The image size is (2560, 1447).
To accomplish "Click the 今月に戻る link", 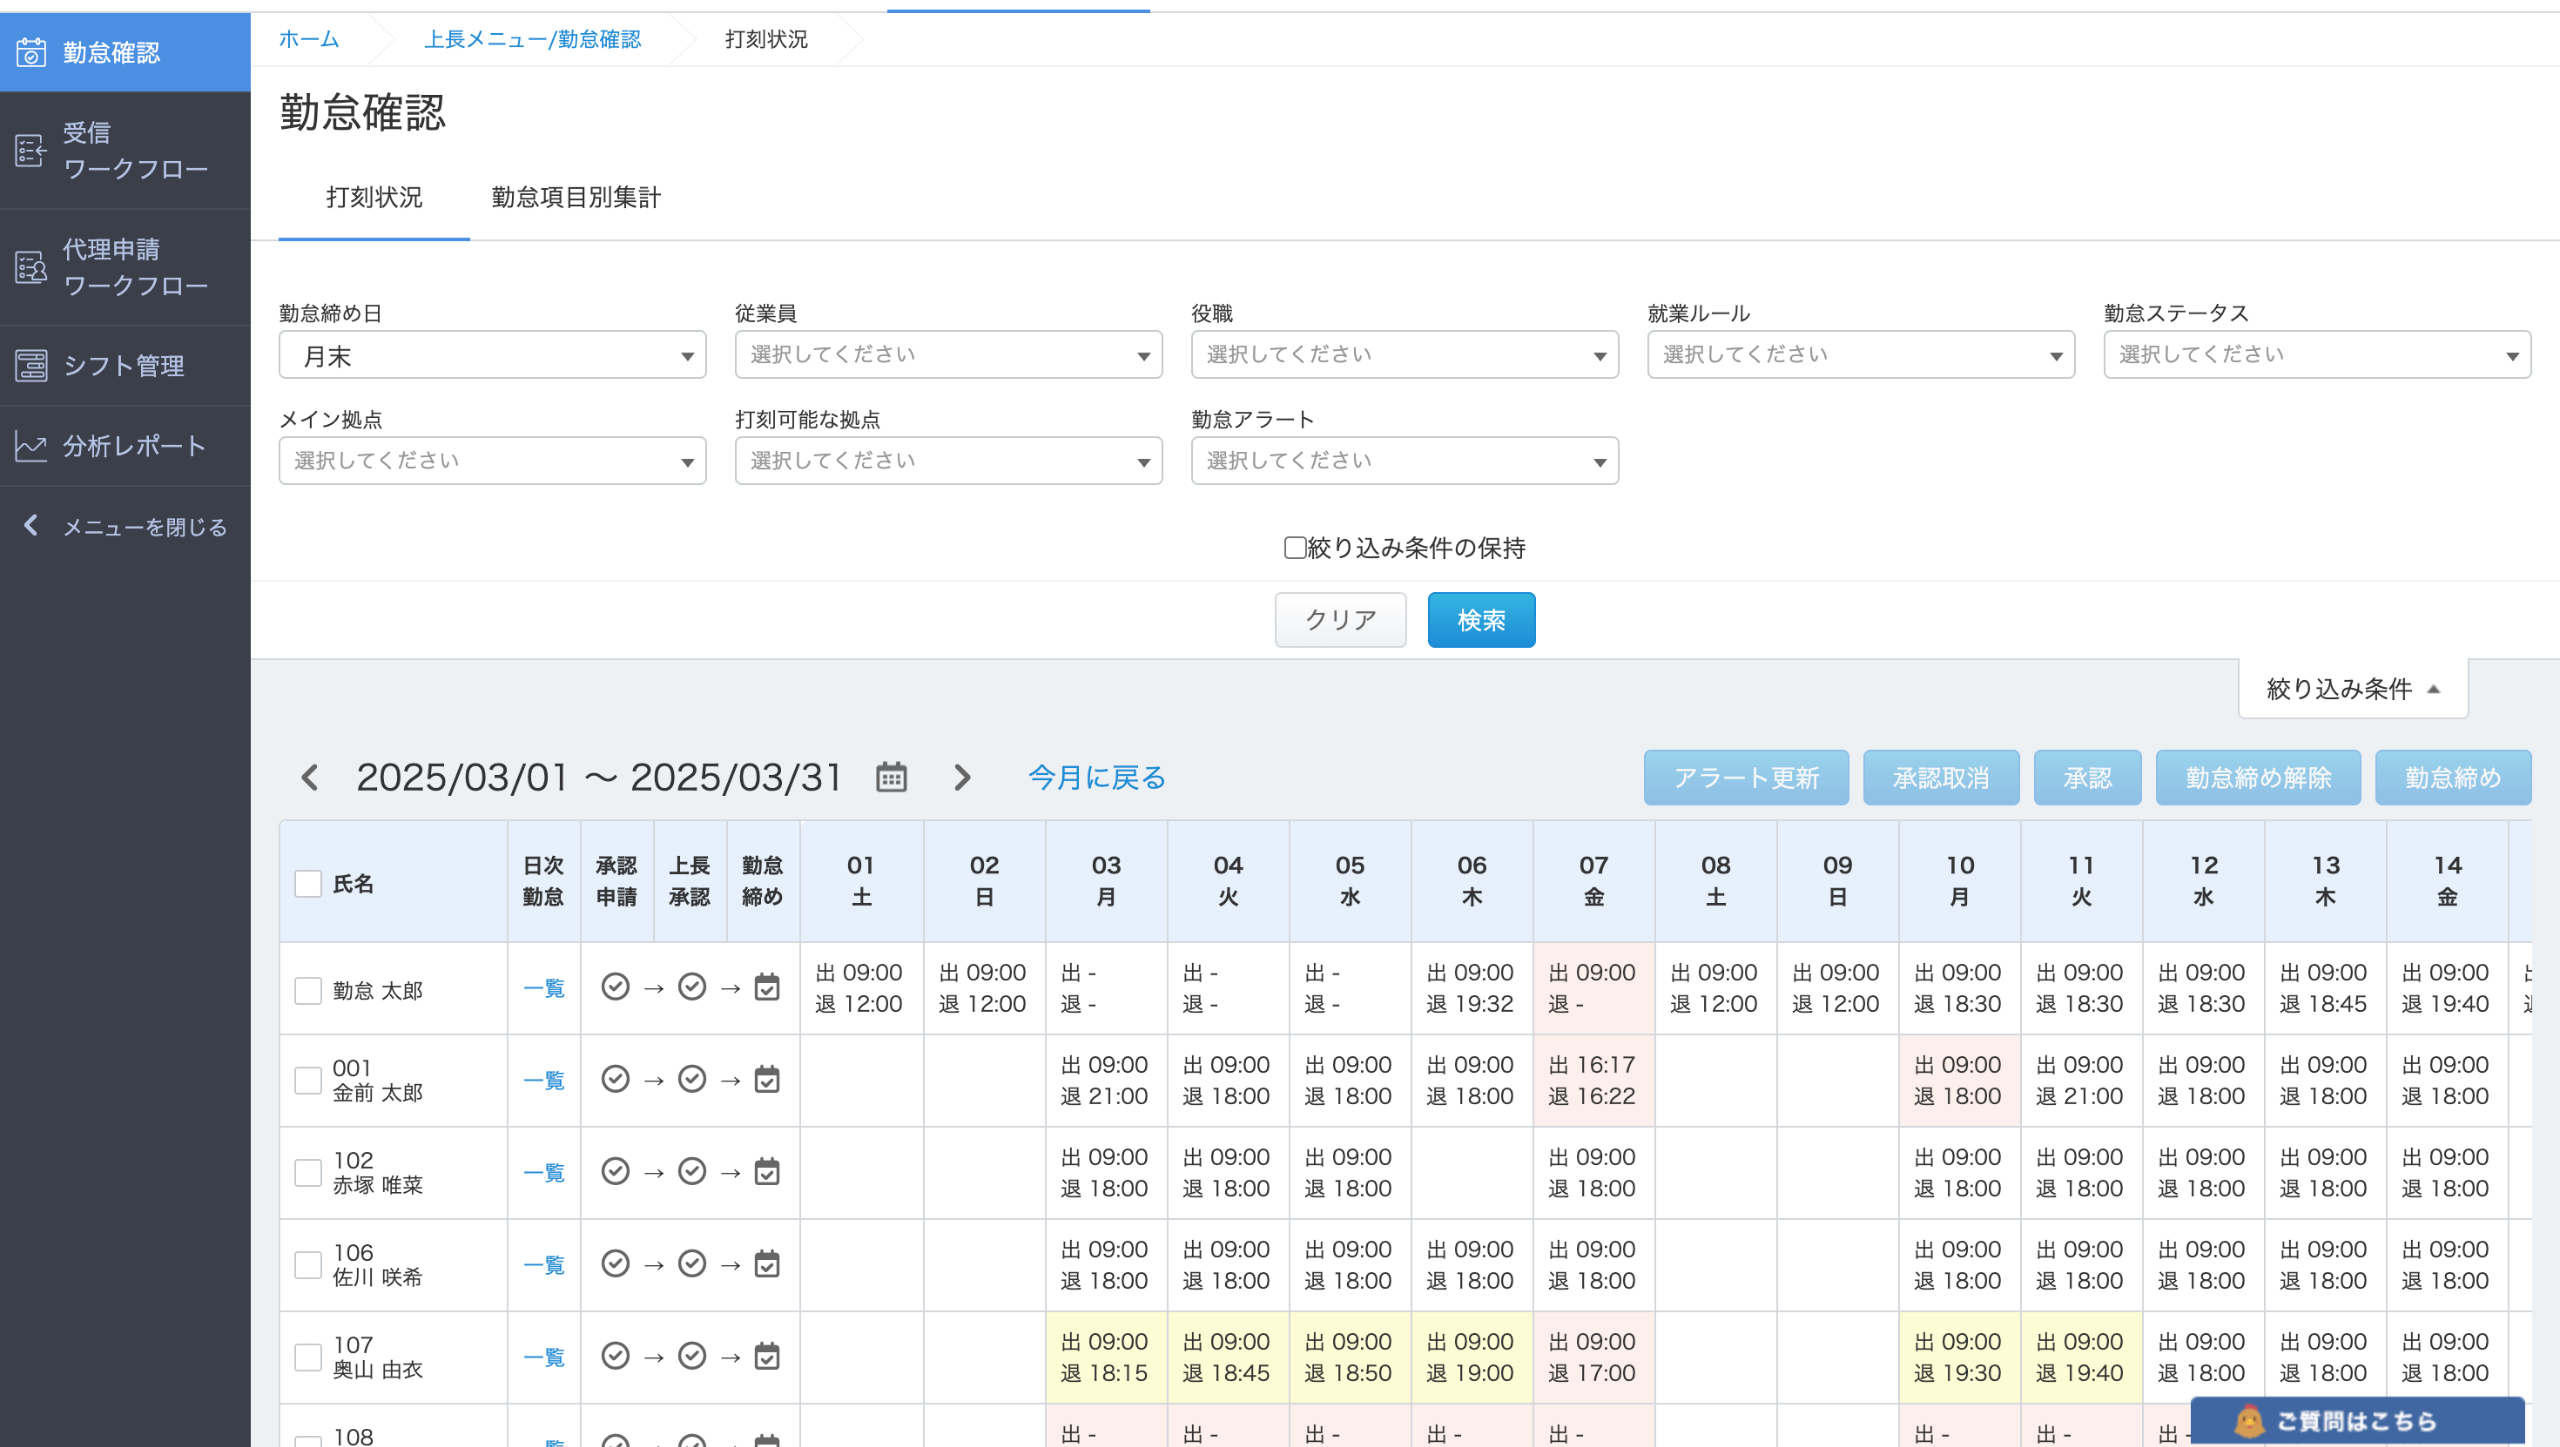I will (1097, 777).
